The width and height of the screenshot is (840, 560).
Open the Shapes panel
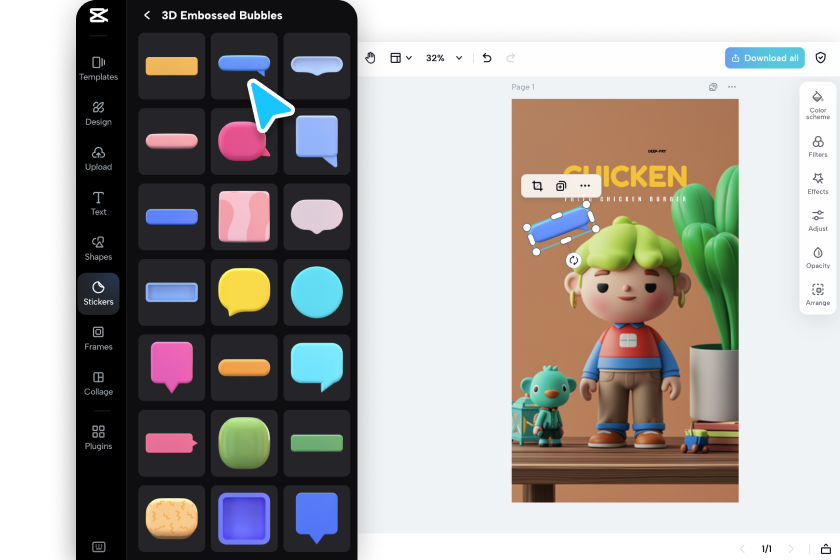[x=99, y=249]
